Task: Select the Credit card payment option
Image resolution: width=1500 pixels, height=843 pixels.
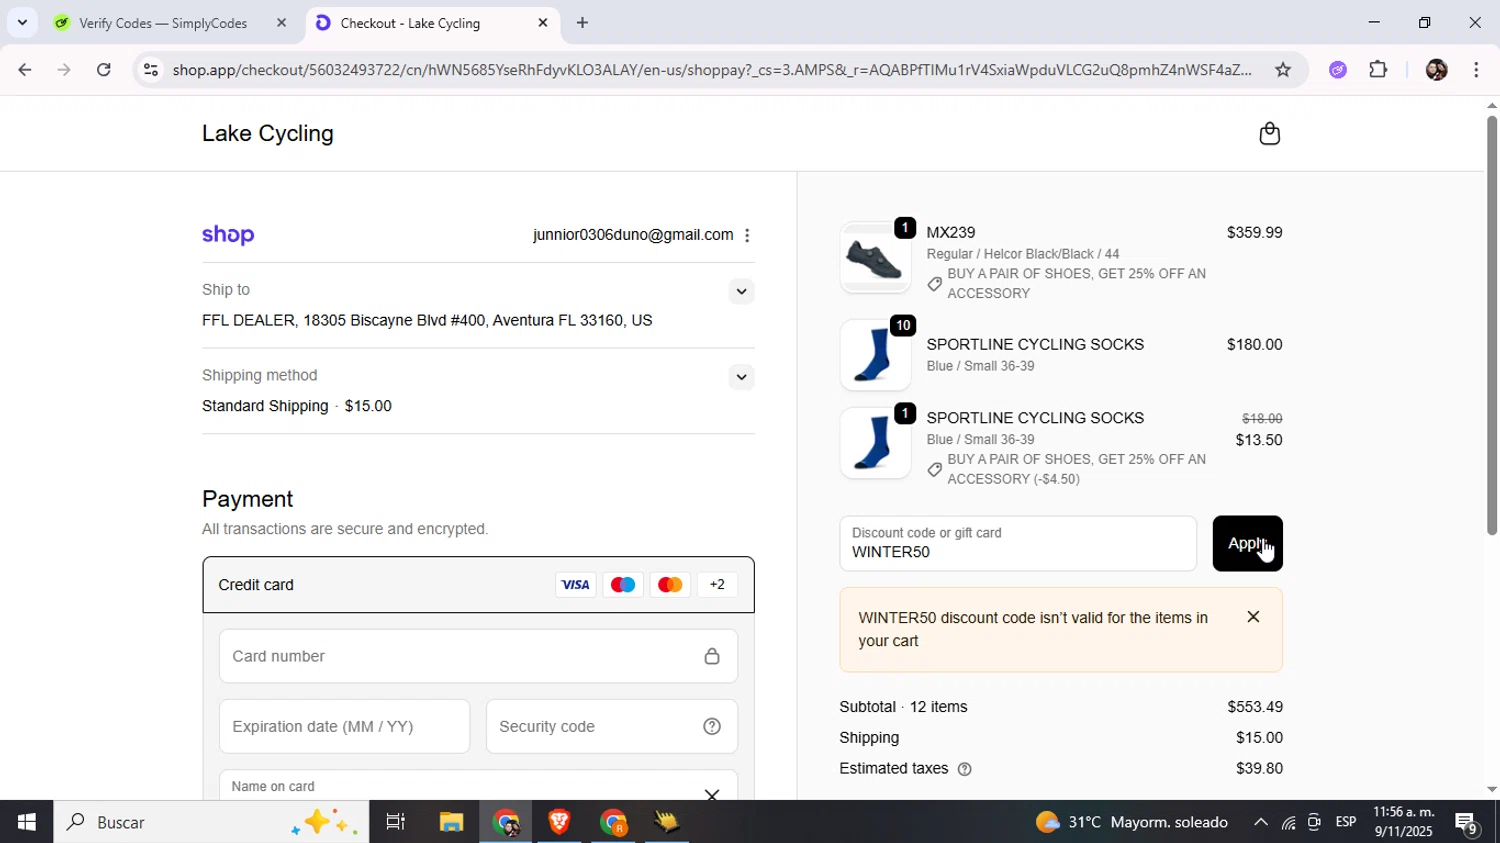Action: coord(478,585)
